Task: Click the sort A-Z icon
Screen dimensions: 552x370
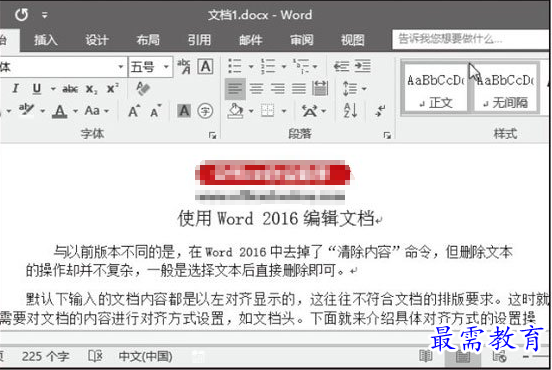Action: point(351,111)
